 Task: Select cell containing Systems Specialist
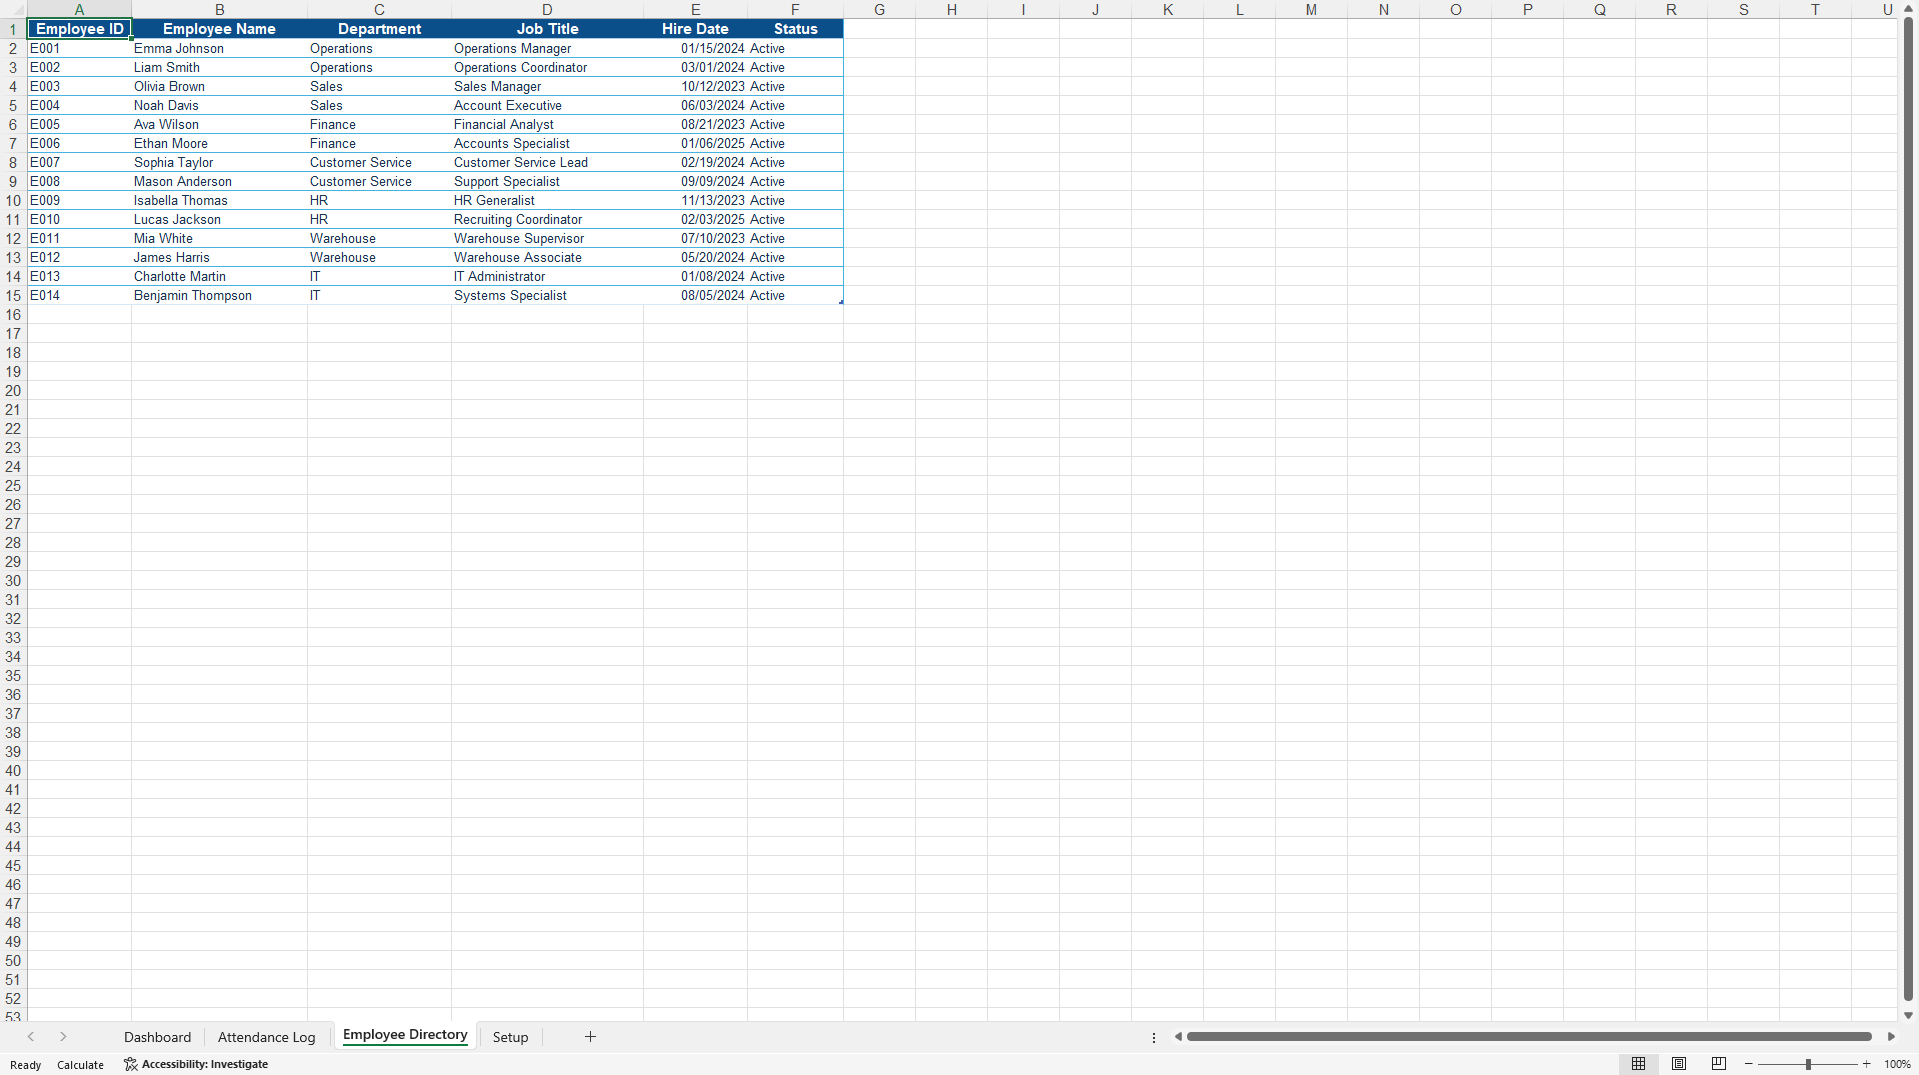pos(547,295)
